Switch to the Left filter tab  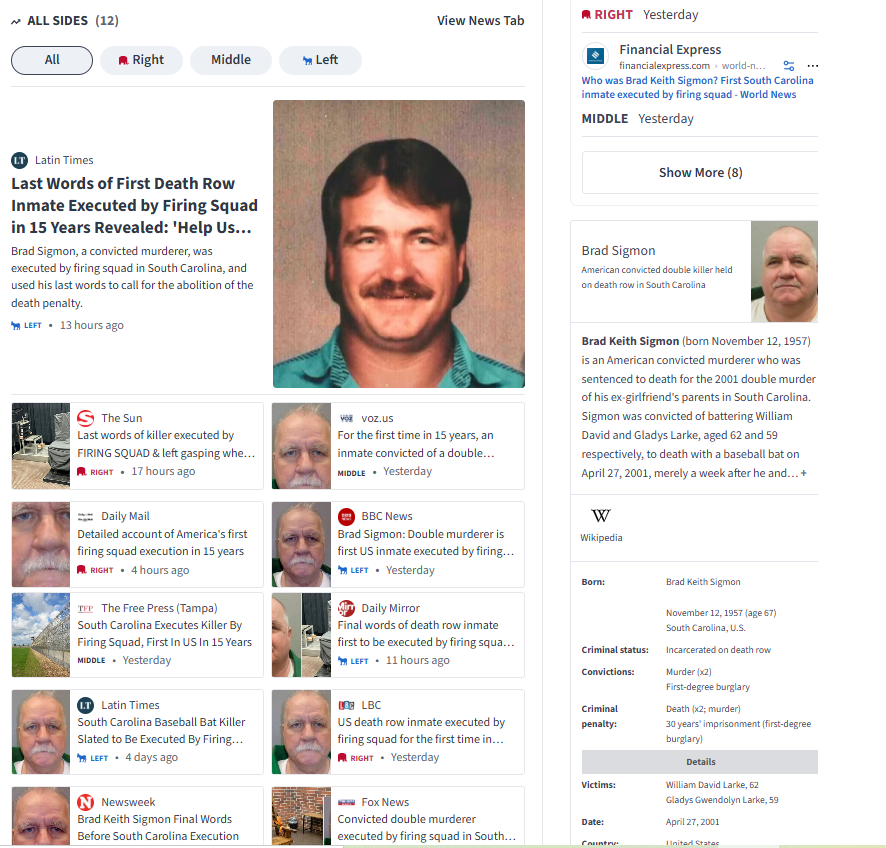320,60
